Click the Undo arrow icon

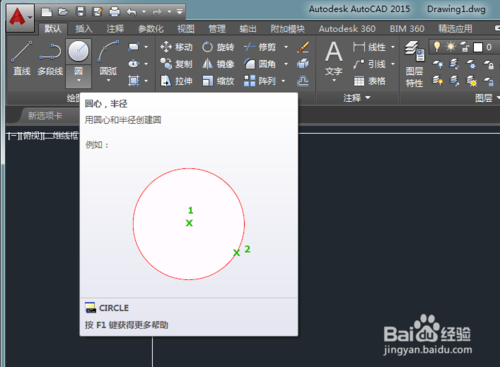click(131, 12)
